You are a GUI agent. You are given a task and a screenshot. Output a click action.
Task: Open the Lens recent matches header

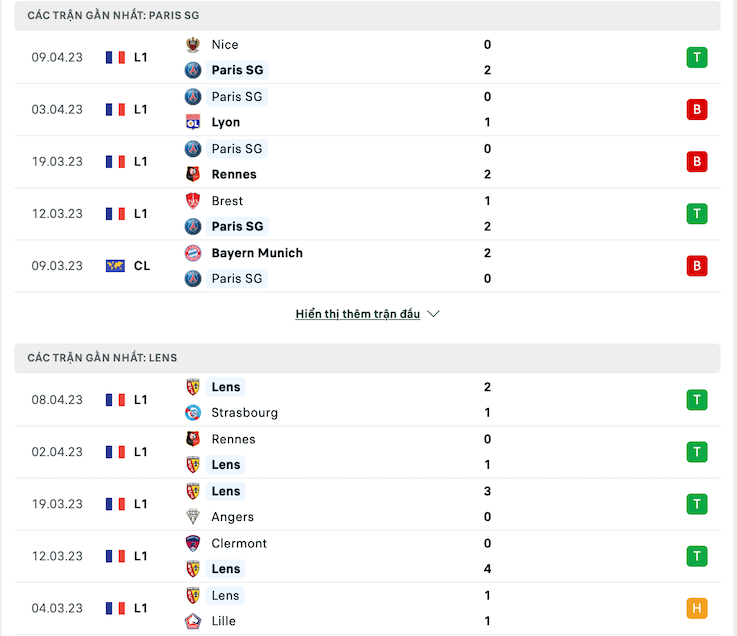367,358
